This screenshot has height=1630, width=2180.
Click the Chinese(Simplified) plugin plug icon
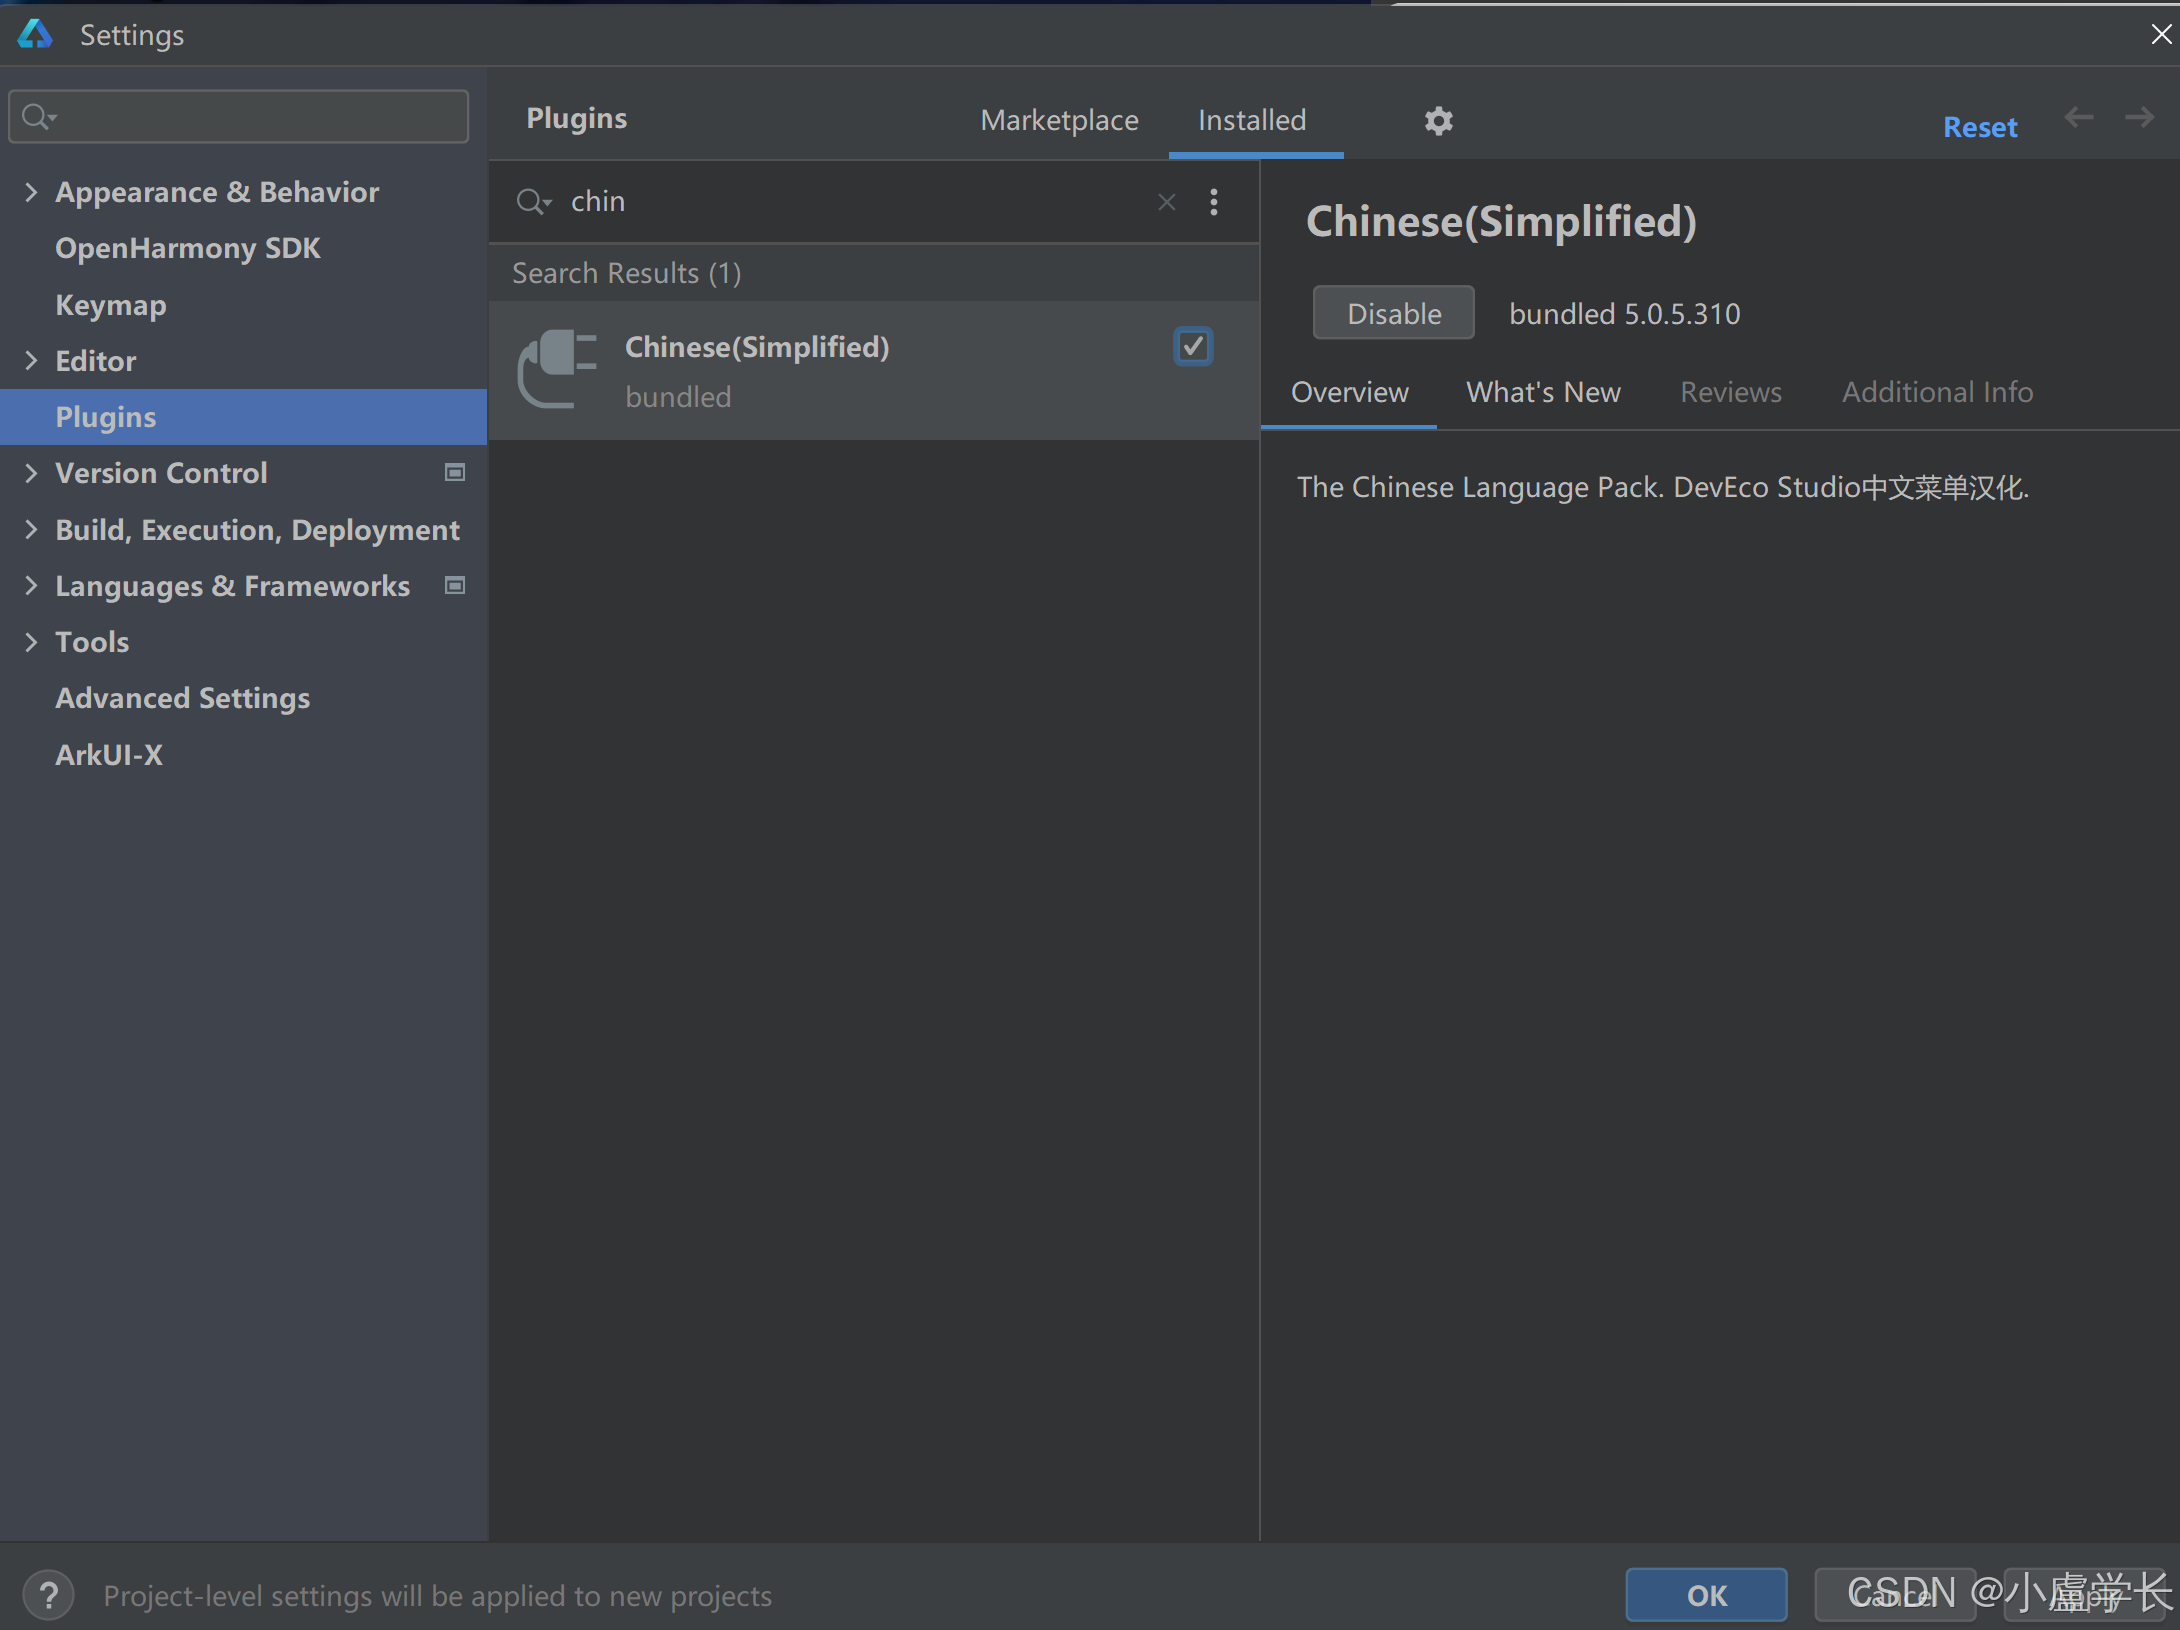coord(557,369)
